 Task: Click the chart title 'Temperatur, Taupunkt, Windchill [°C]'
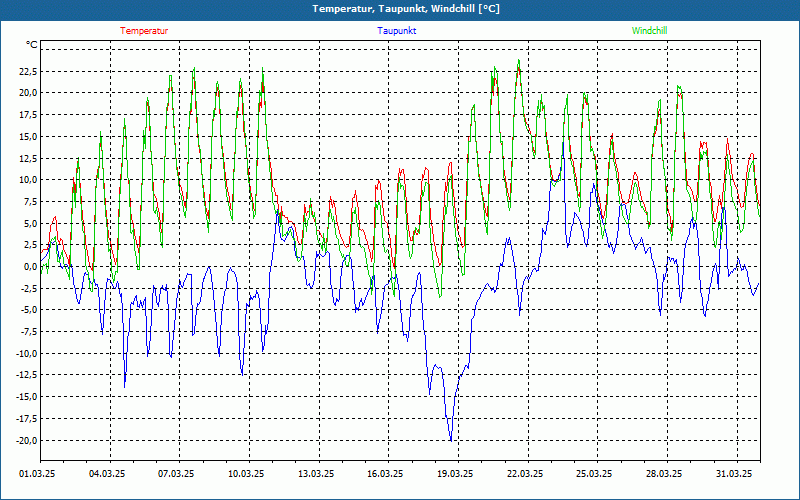coord(406,9)
